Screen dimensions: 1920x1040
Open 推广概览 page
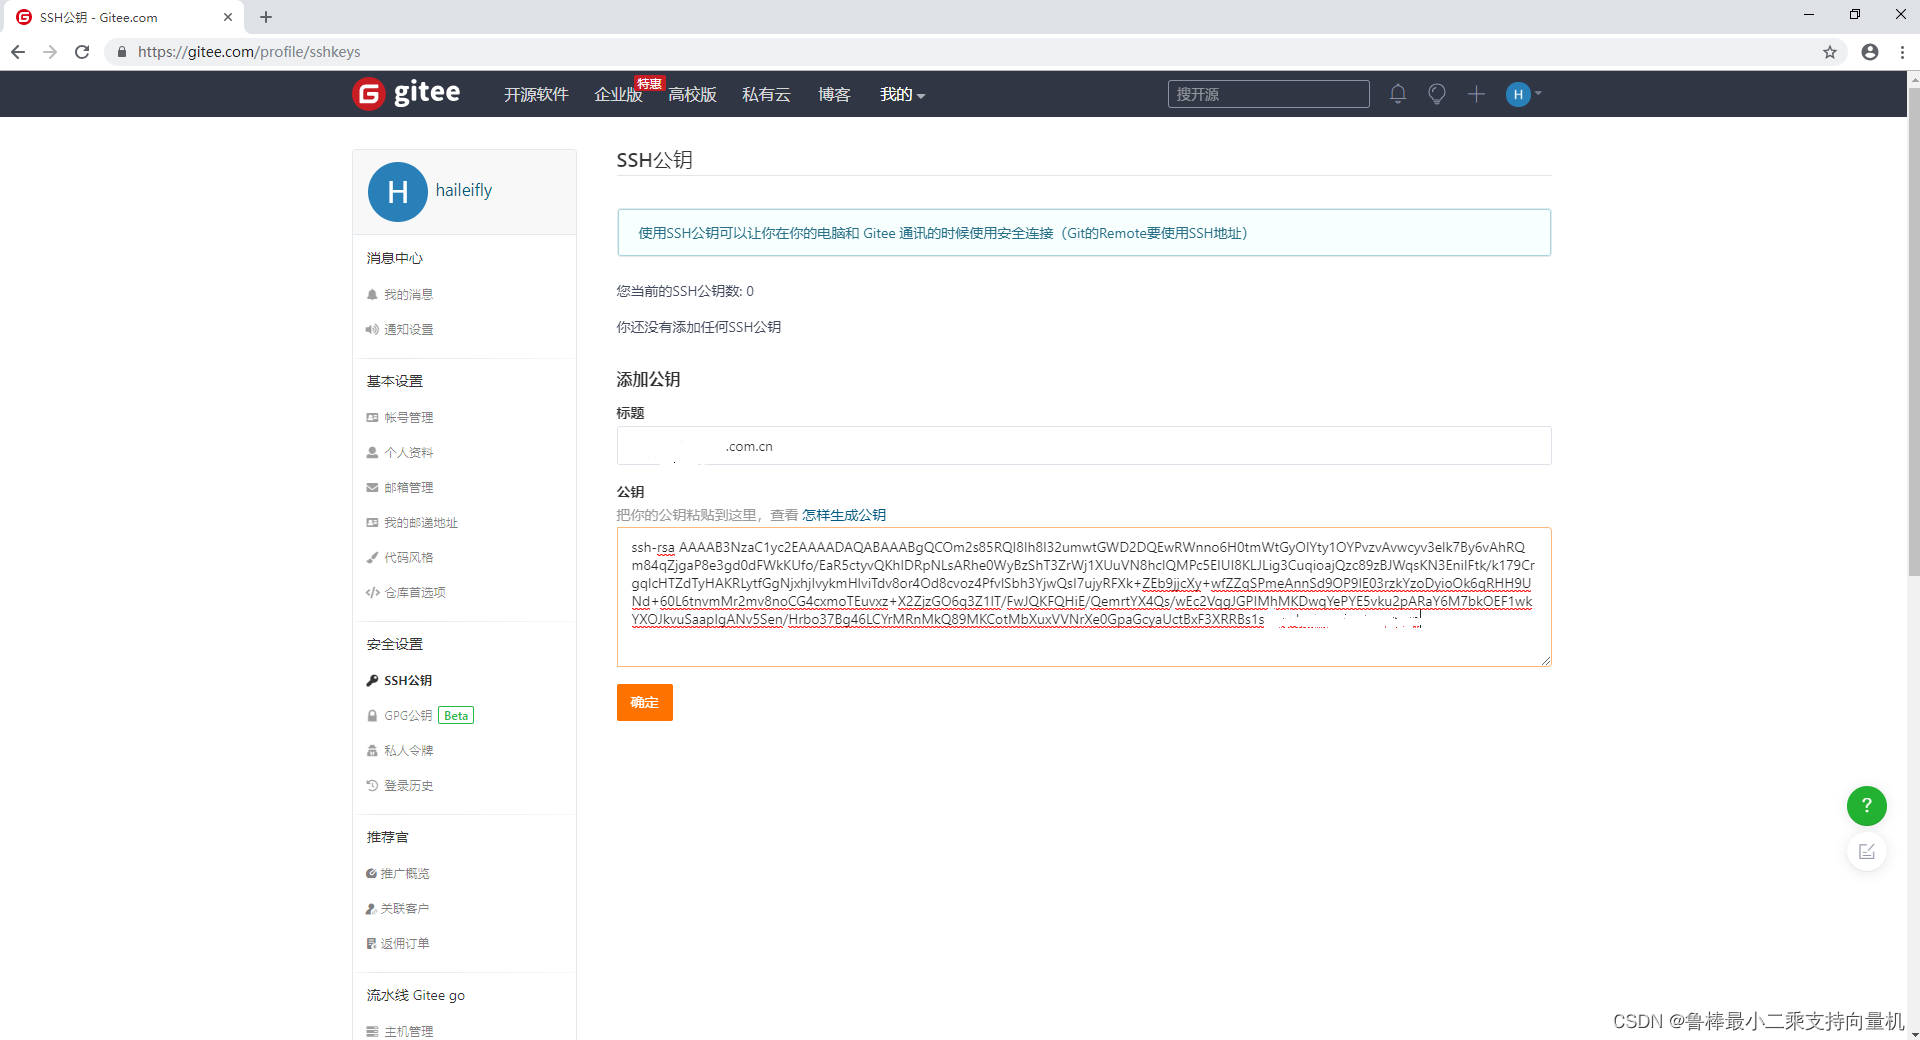pyautogui.click(x=398, y=873)
